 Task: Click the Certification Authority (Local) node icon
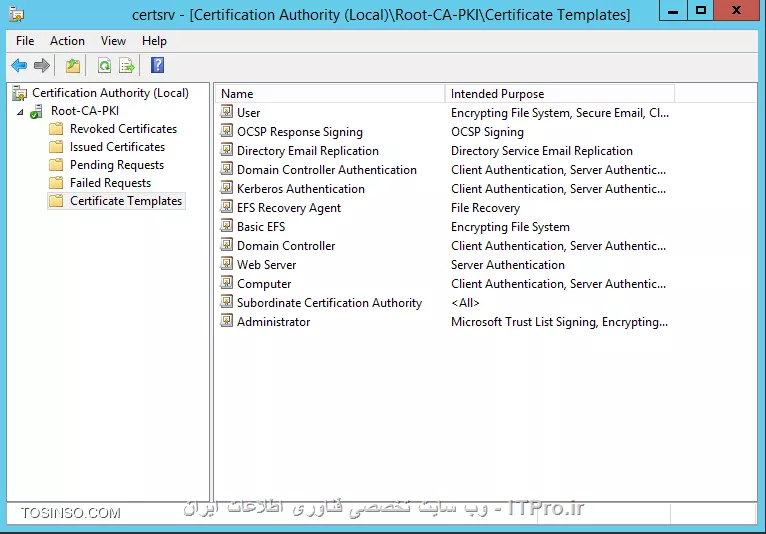click(20, 93)
